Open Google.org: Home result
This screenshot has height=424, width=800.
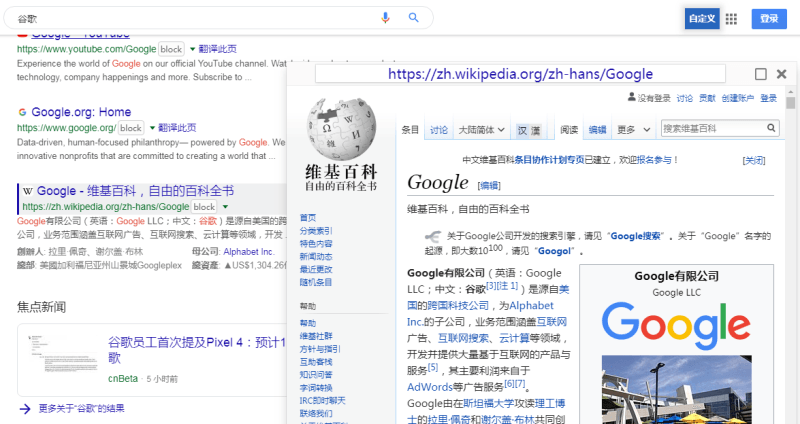[81, 112]
